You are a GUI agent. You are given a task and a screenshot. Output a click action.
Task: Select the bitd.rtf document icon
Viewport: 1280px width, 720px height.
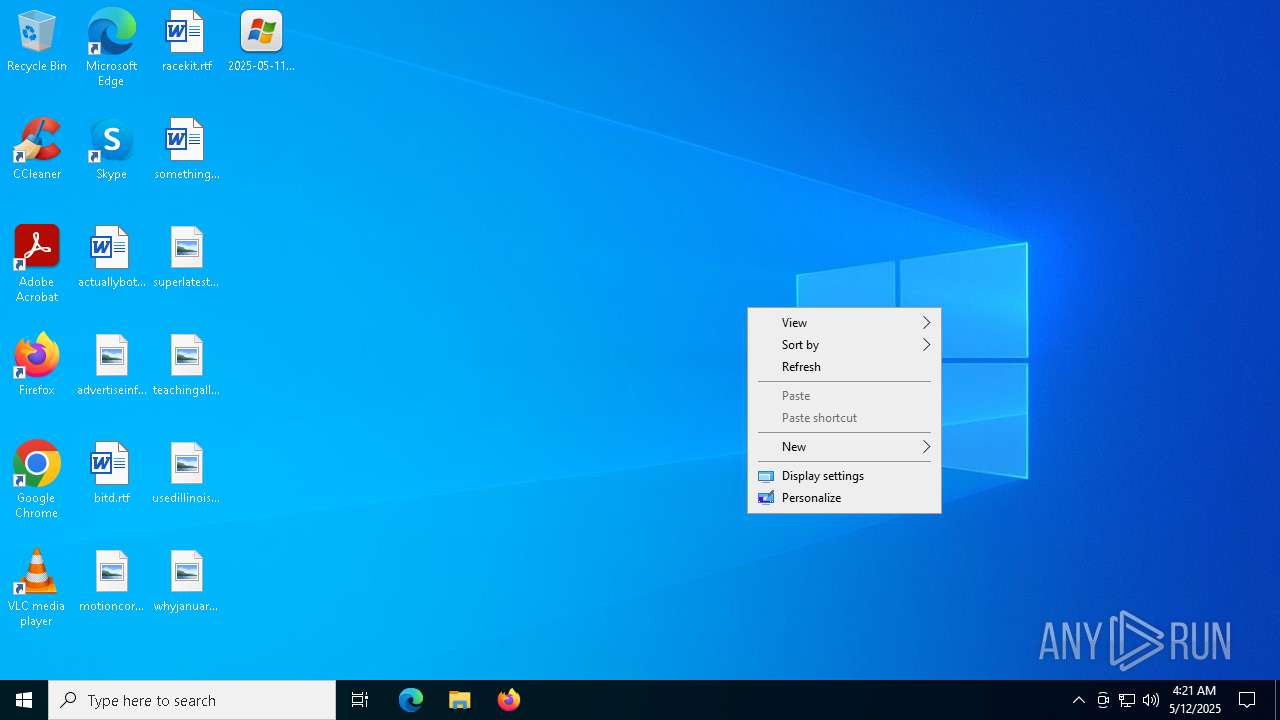tap(111, 474)
